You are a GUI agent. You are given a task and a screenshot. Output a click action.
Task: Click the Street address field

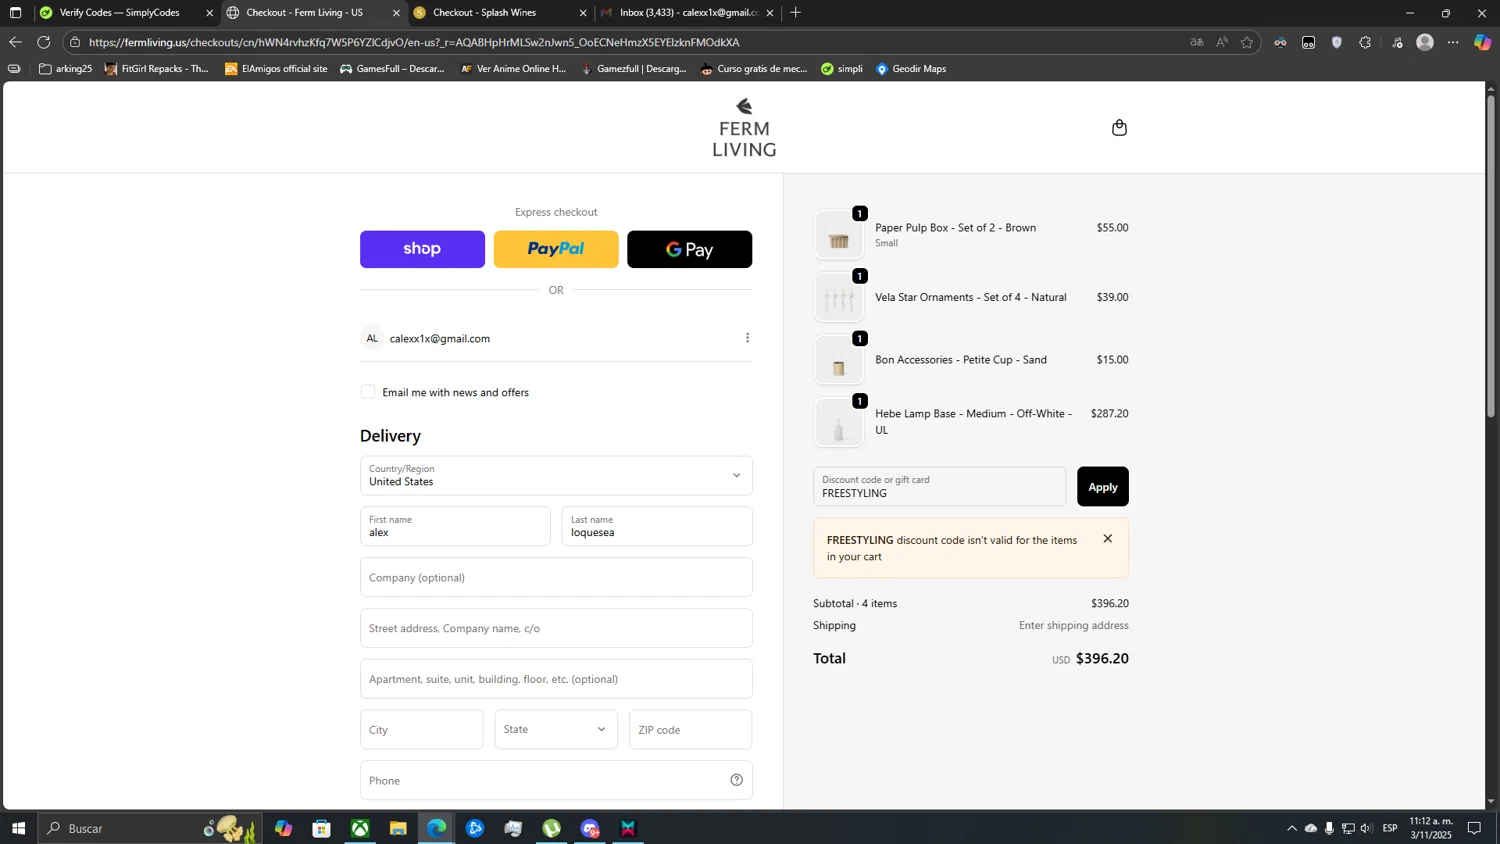click(x=556, y=628)
